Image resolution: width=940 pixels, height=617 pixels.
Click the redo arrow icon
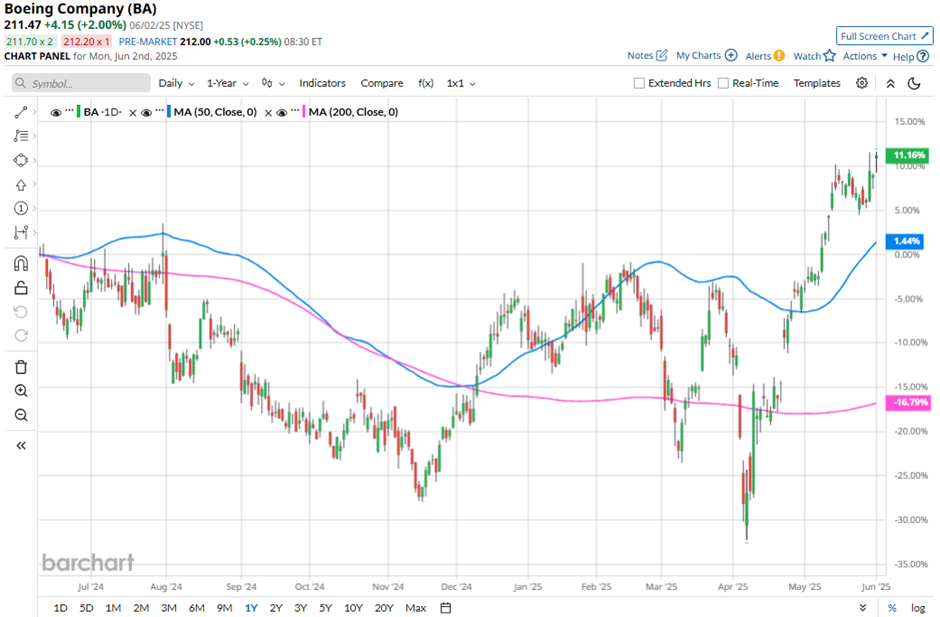pyautogui.click(x=21, y=336)
